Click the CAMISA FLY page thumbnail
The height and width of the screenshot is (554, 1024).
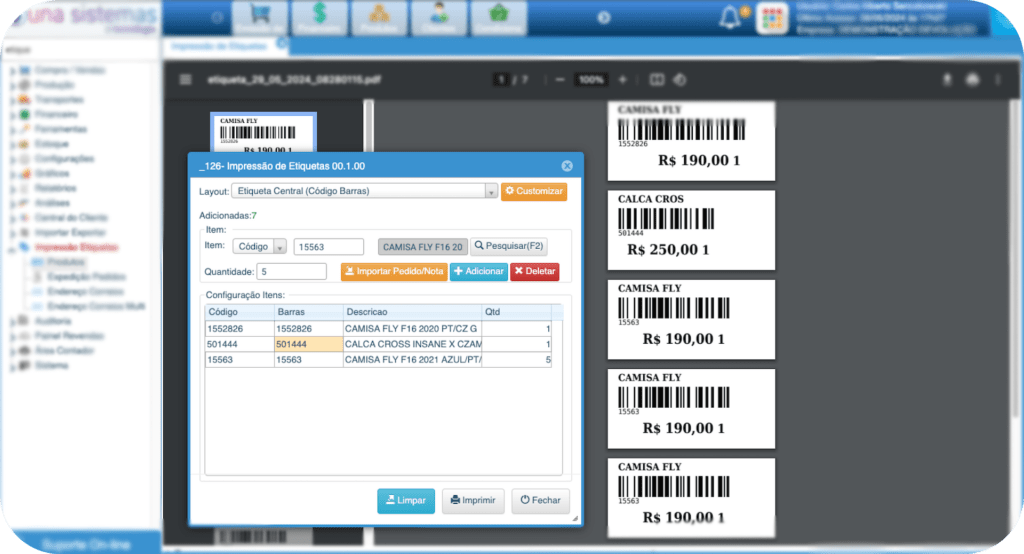(265, 135)
